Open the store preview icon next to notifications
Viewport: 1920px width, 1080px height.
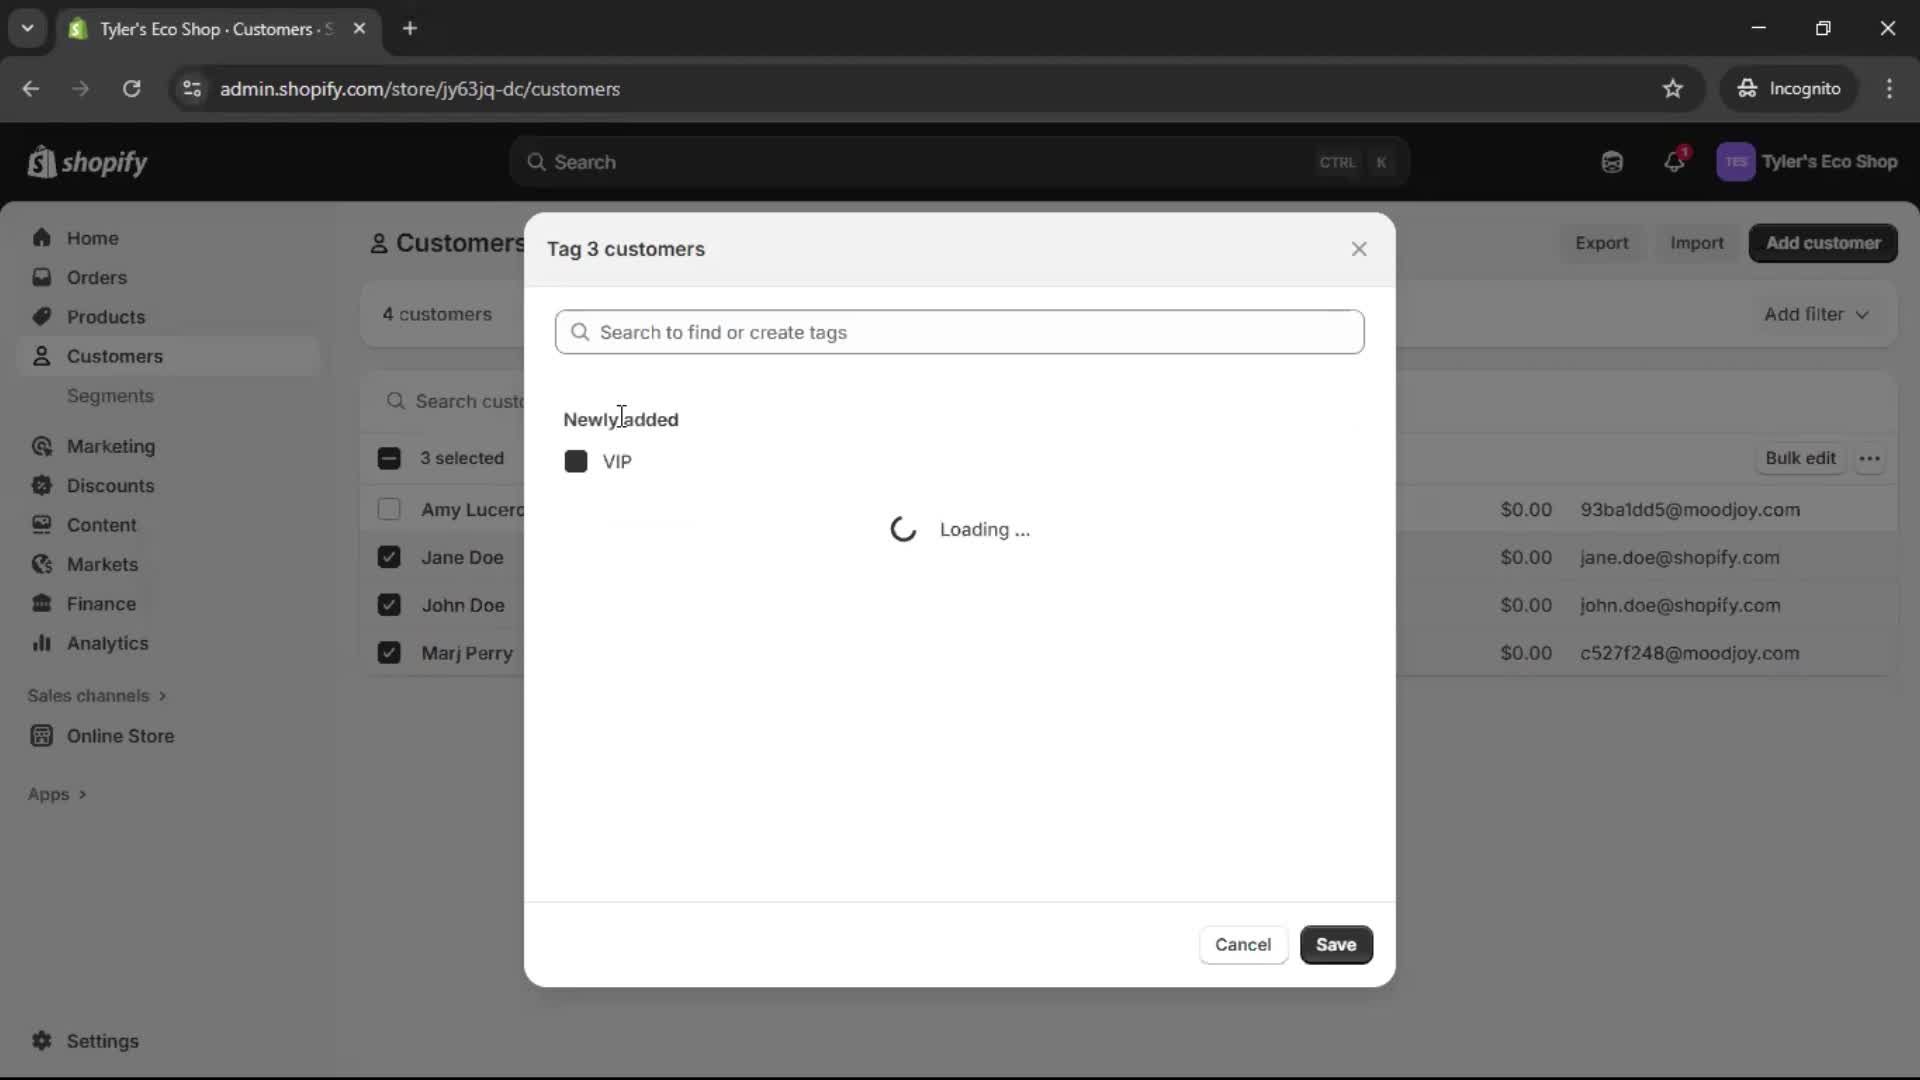(x=1612, y=162)
